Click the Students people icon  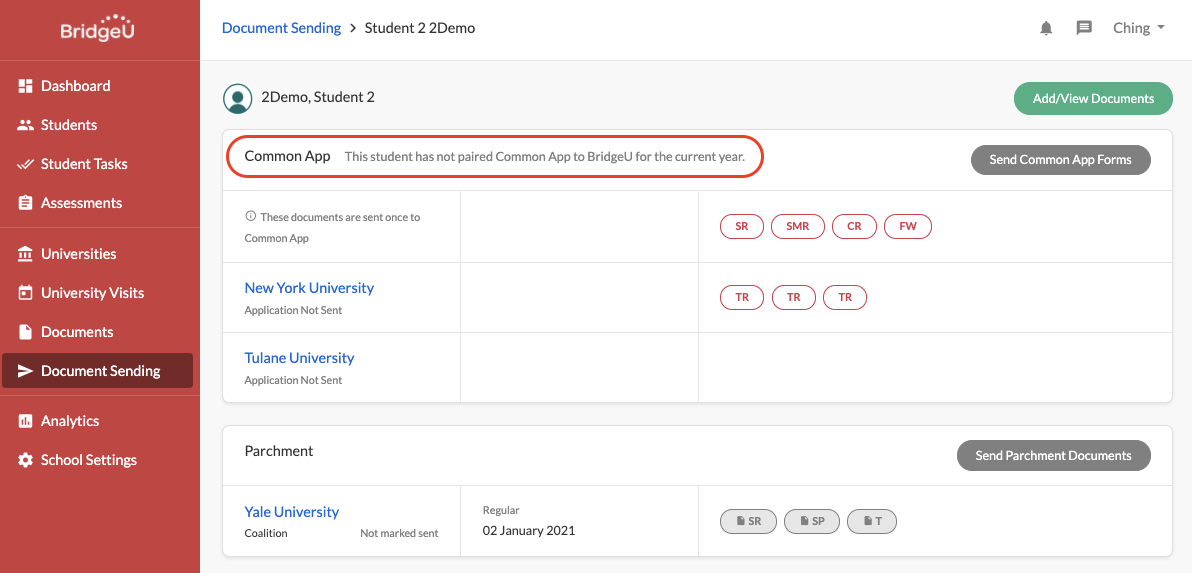point(25,125)
